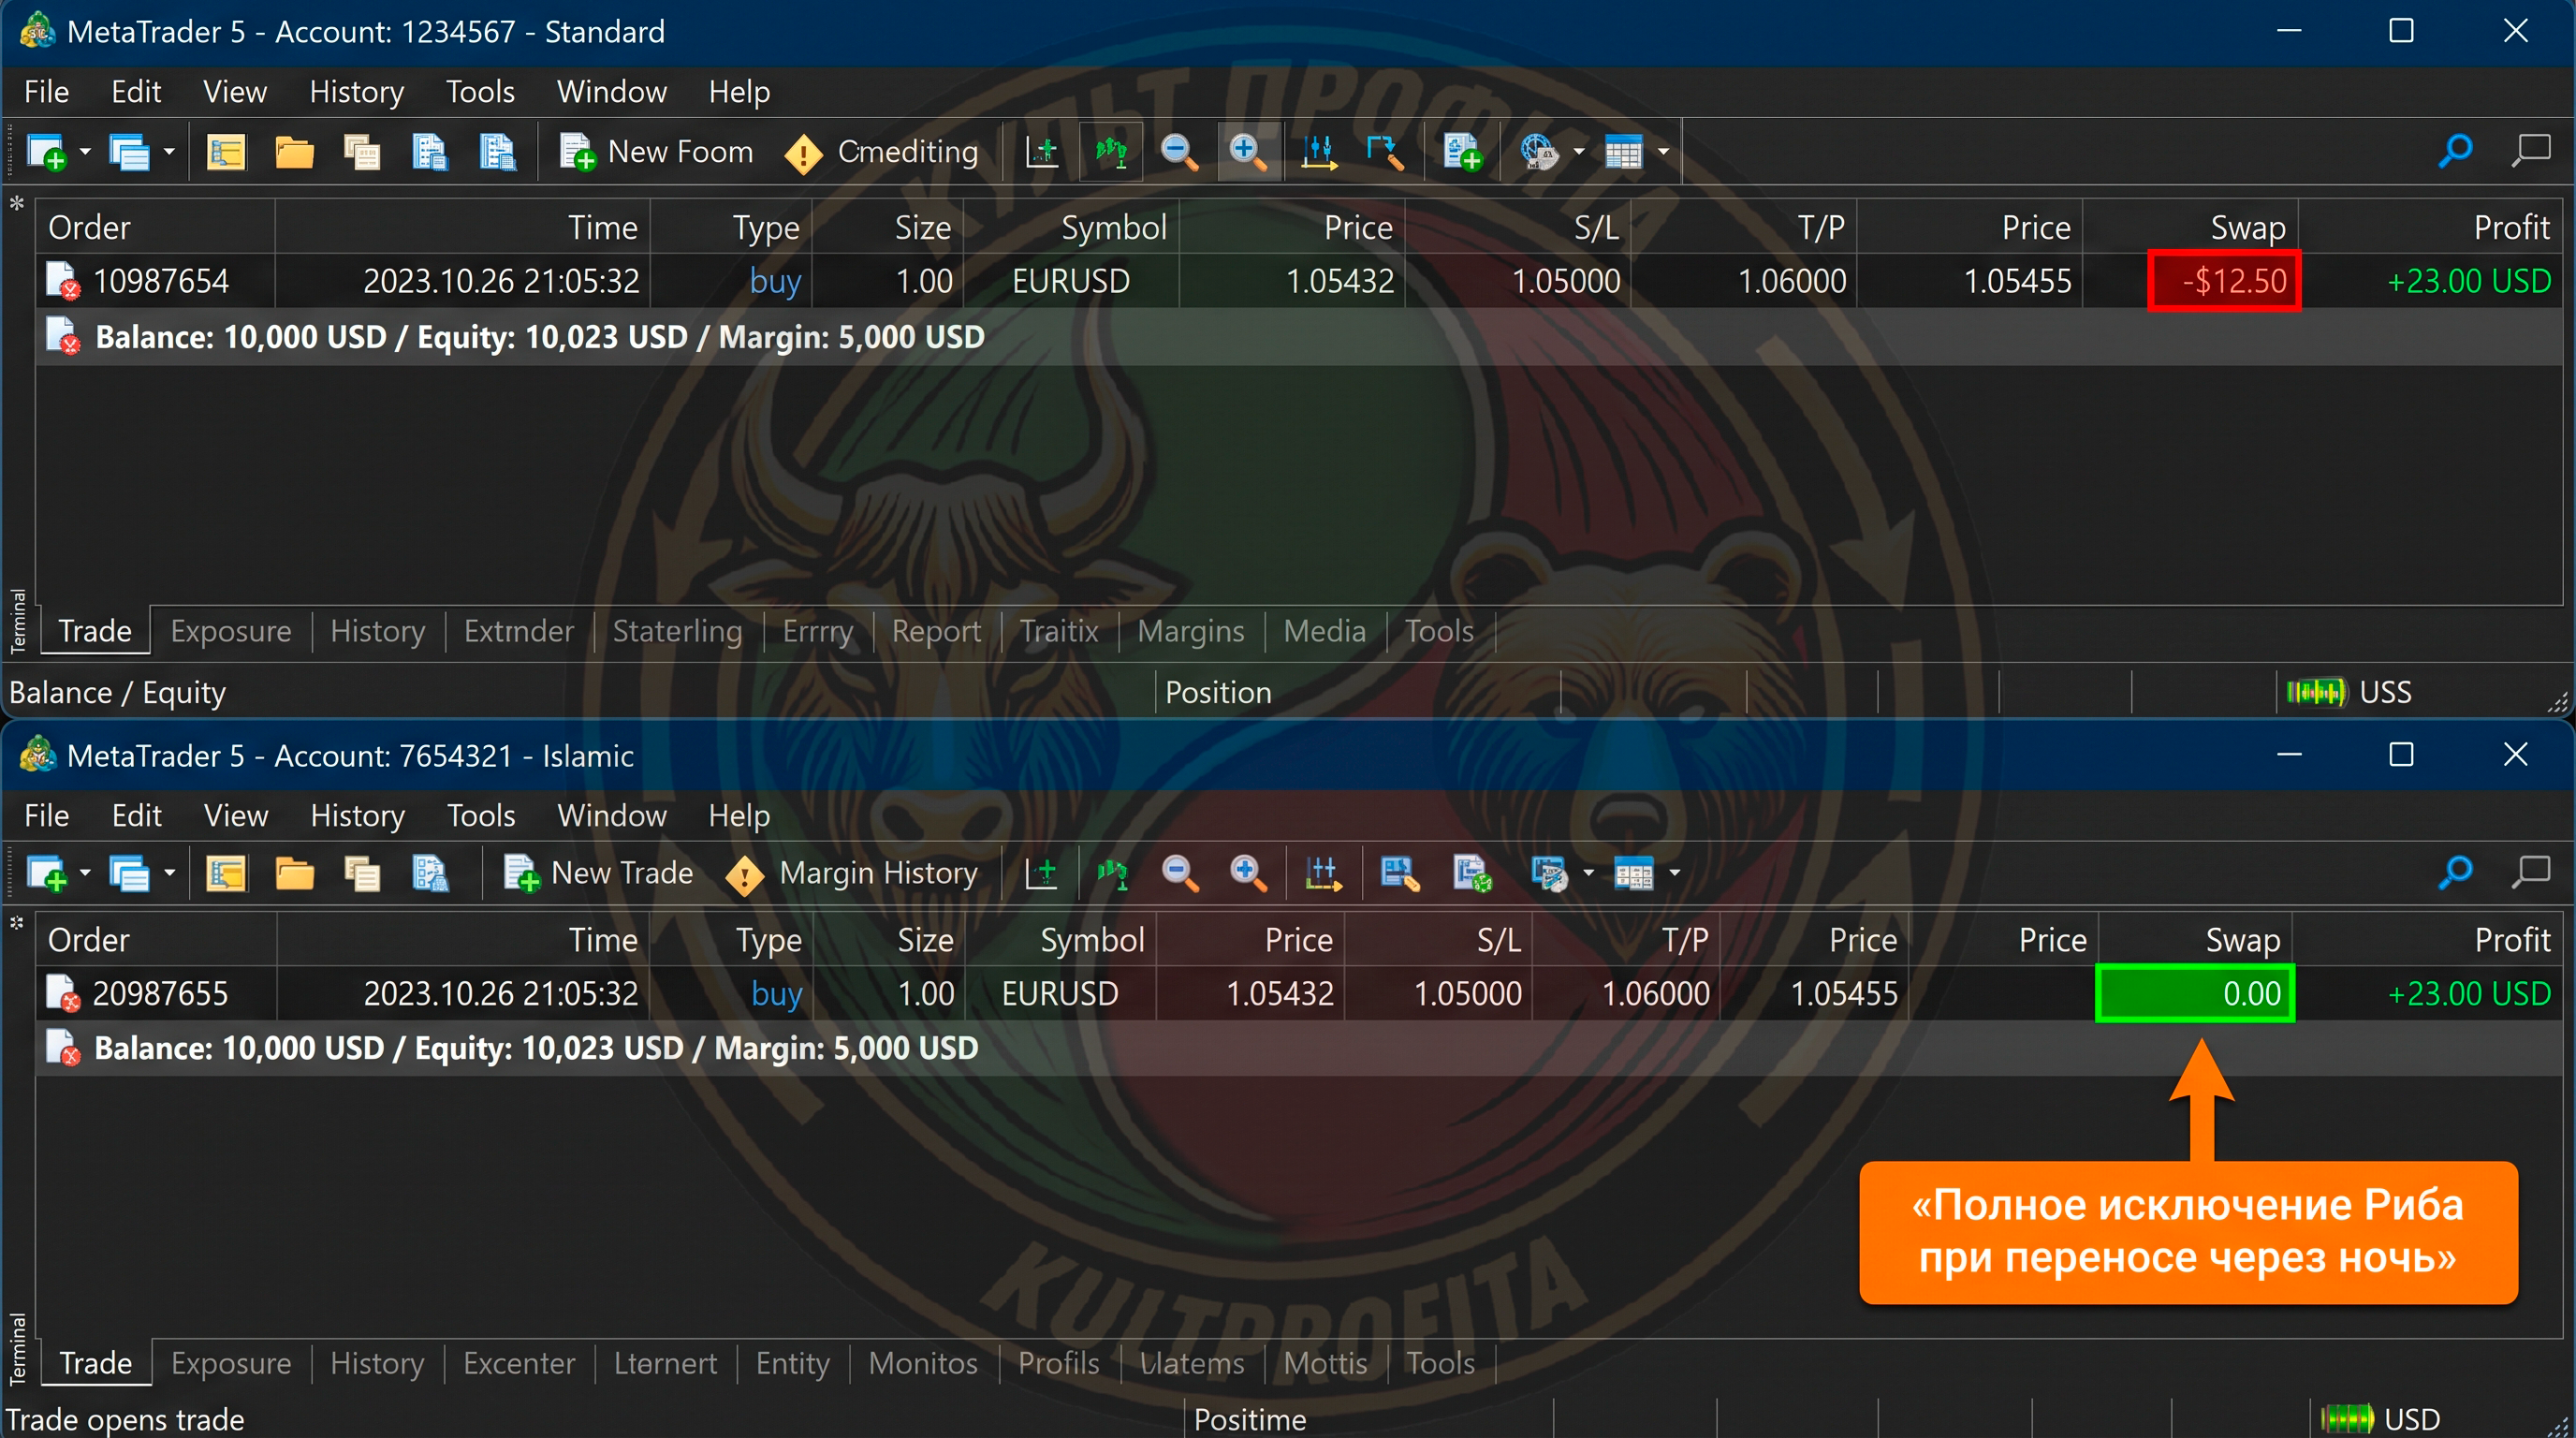2576x1438 pixels.
Task: Toggle chart shift icon in Standard window
Action: click(1042, 152)
